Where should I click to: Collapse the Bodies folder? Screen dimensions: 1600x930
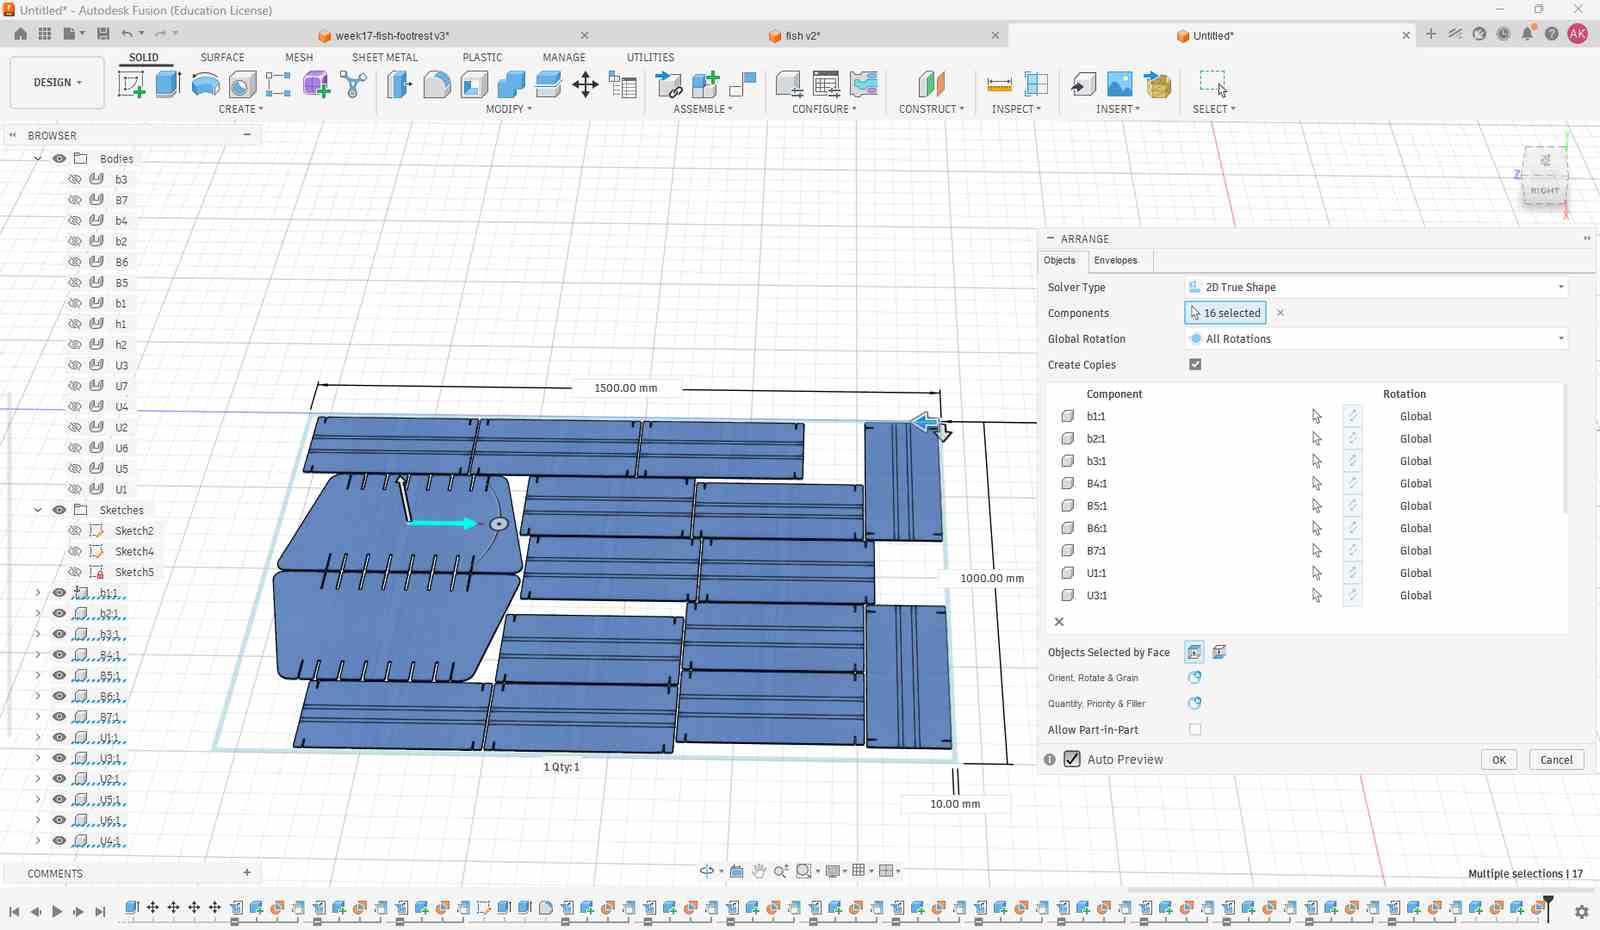pos(38,158)
